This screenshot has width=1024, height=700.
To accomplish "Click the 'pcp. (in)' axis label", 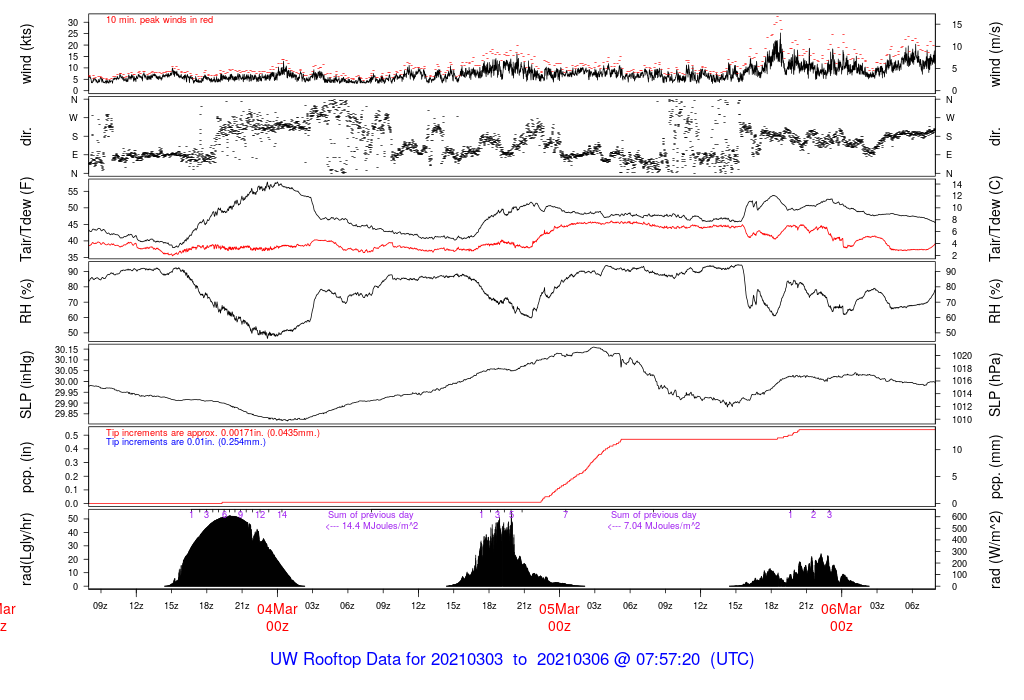I will click(26, 468).
